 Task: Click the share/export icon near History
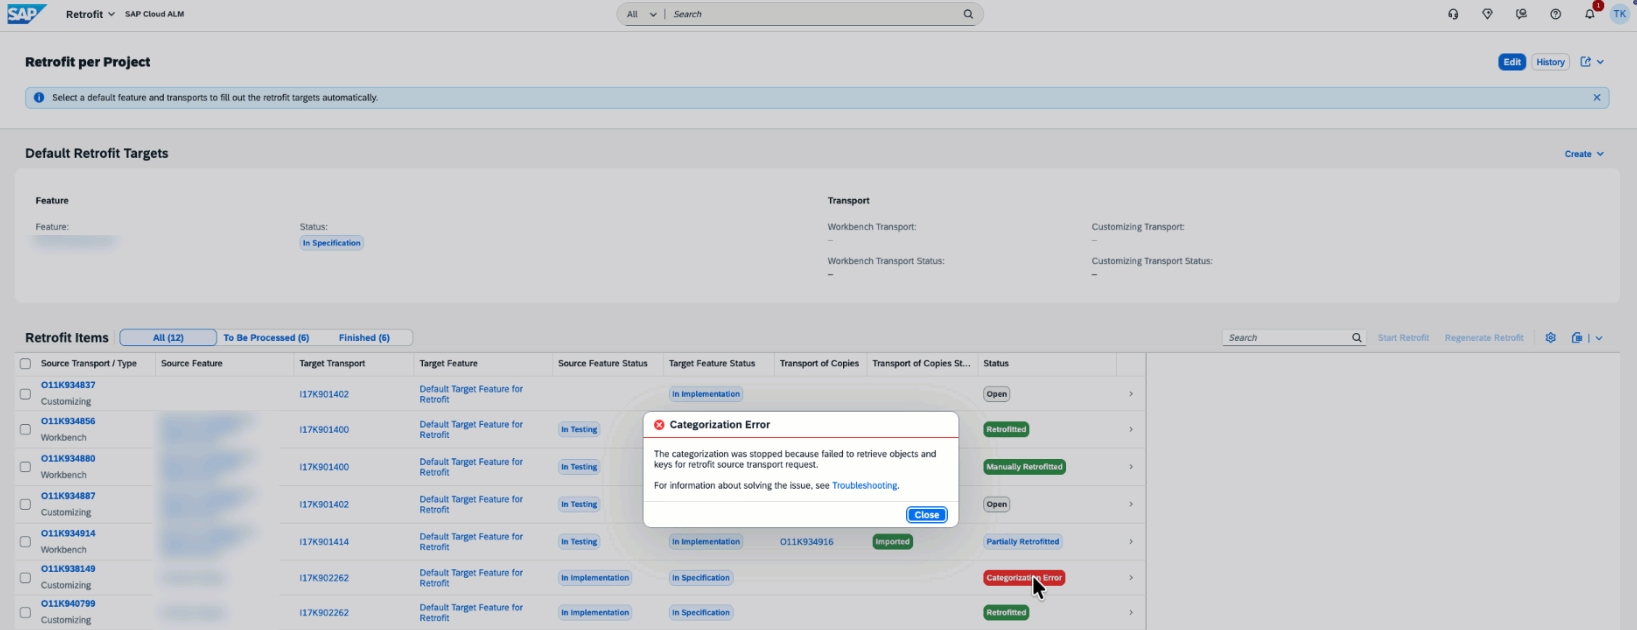1585,62
